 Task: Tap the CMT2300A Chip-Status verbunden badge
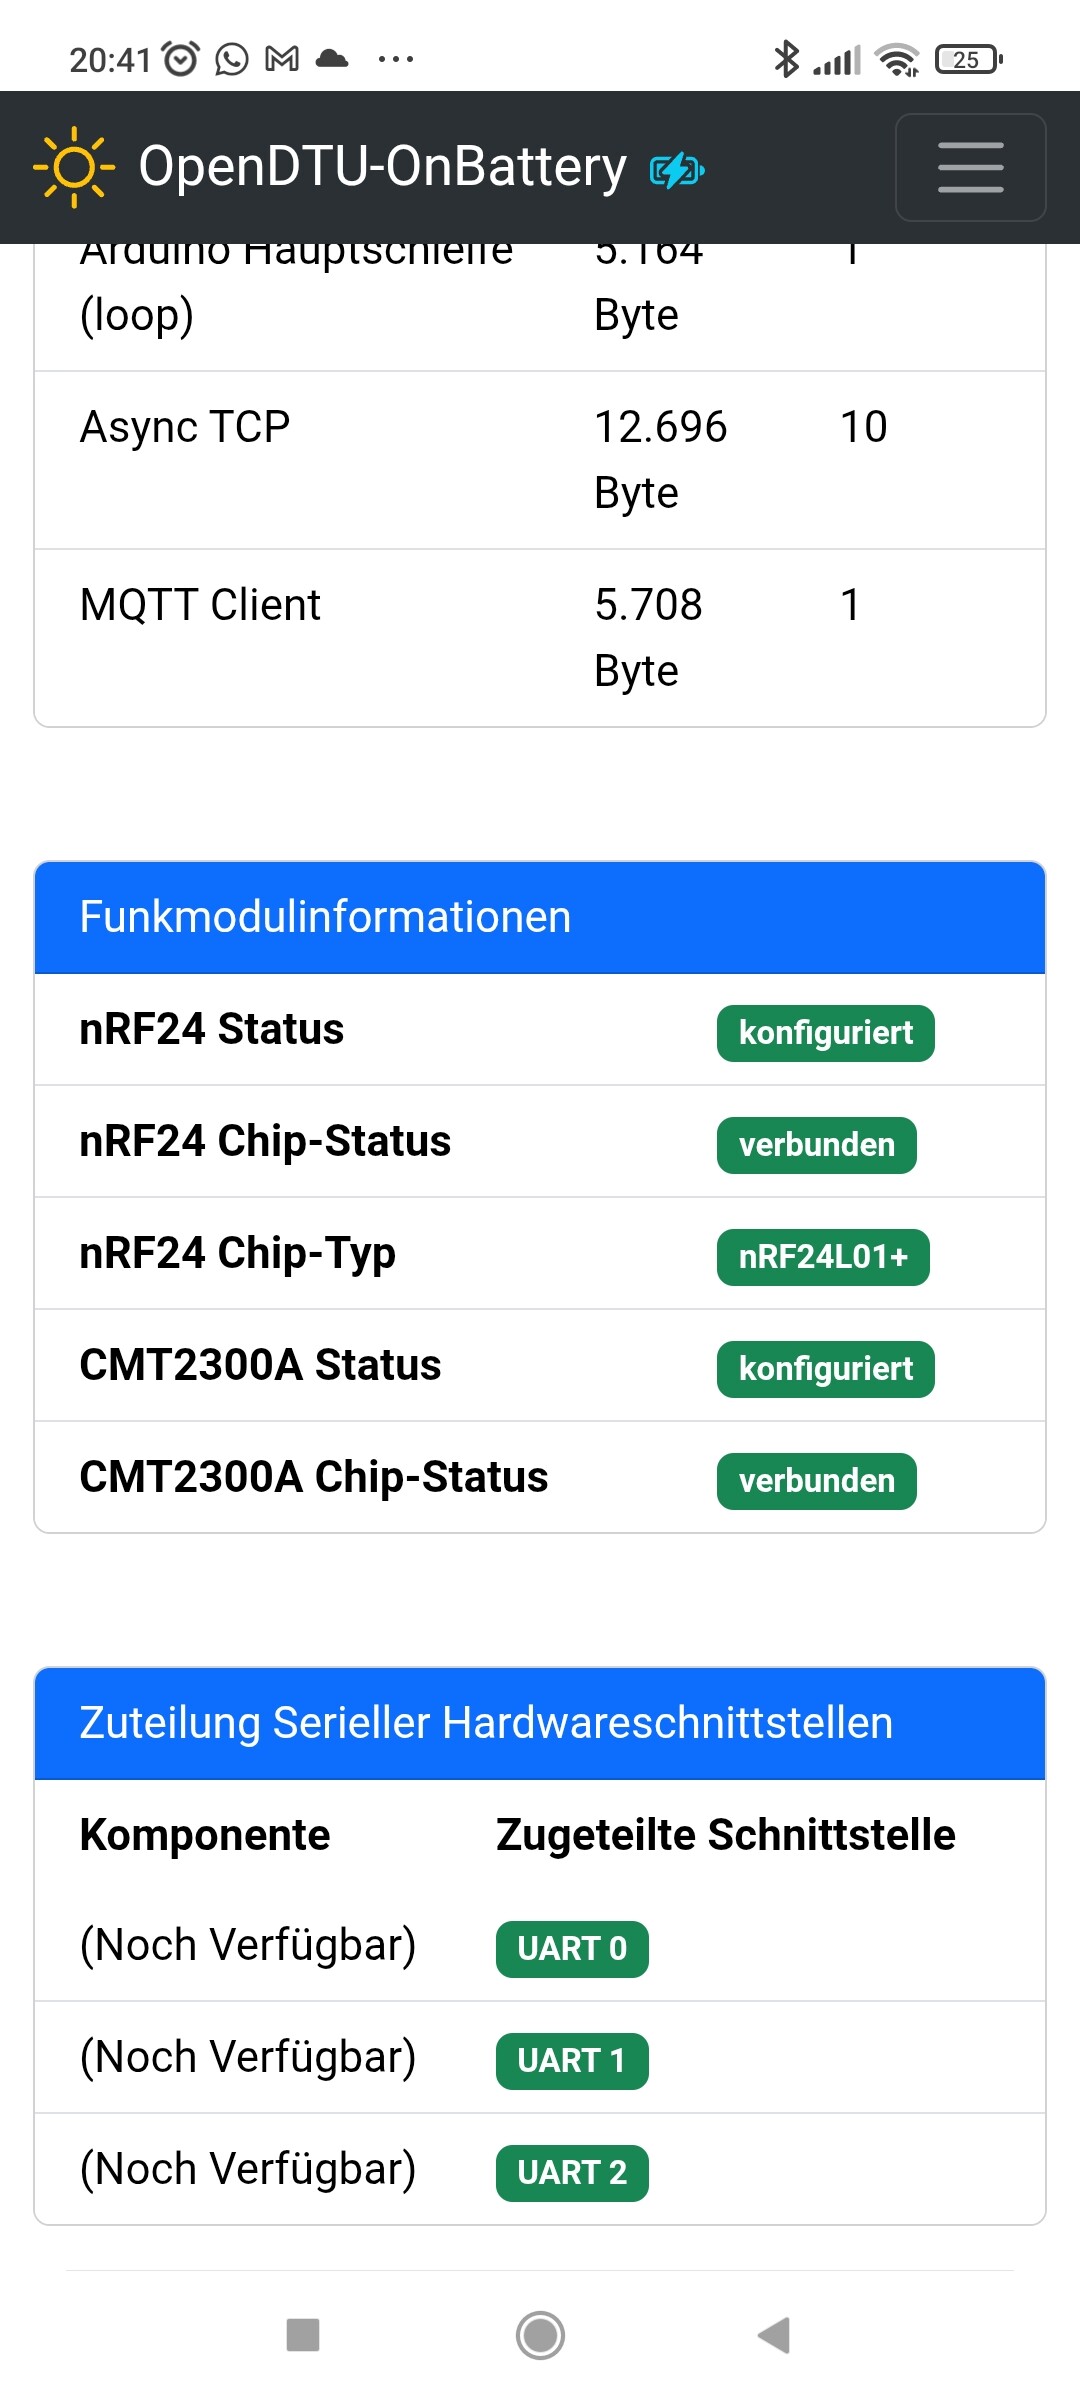pyautogui.click(x=817, y=1481)
